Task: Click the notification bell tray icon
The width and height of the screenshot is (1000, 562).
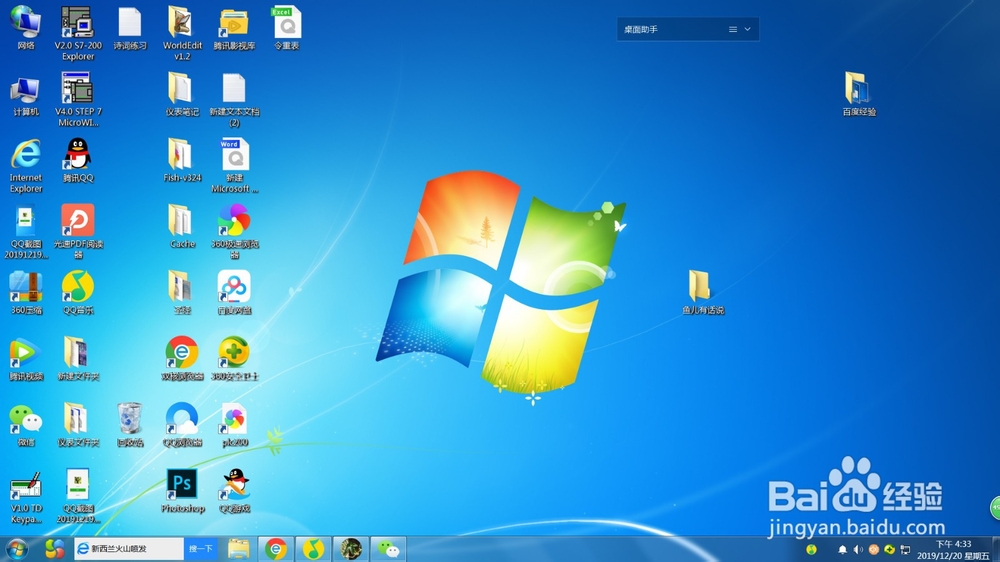Action: pyautogui.click(x=842, y=550)
